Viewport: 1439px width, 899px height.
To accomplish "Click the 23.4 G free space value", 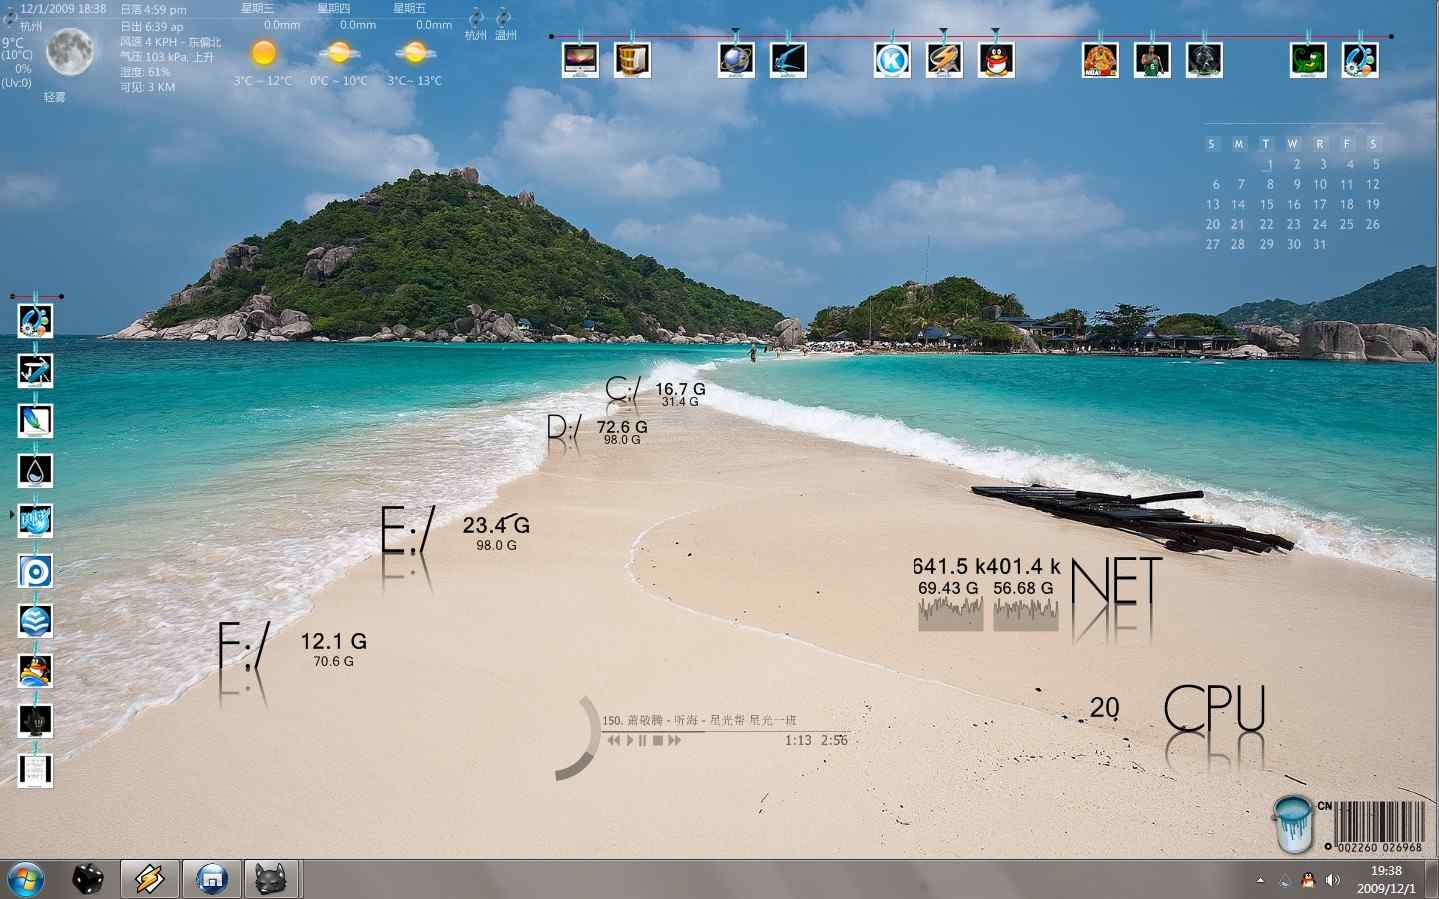I will pyautogui.click(x=496, y=525).
